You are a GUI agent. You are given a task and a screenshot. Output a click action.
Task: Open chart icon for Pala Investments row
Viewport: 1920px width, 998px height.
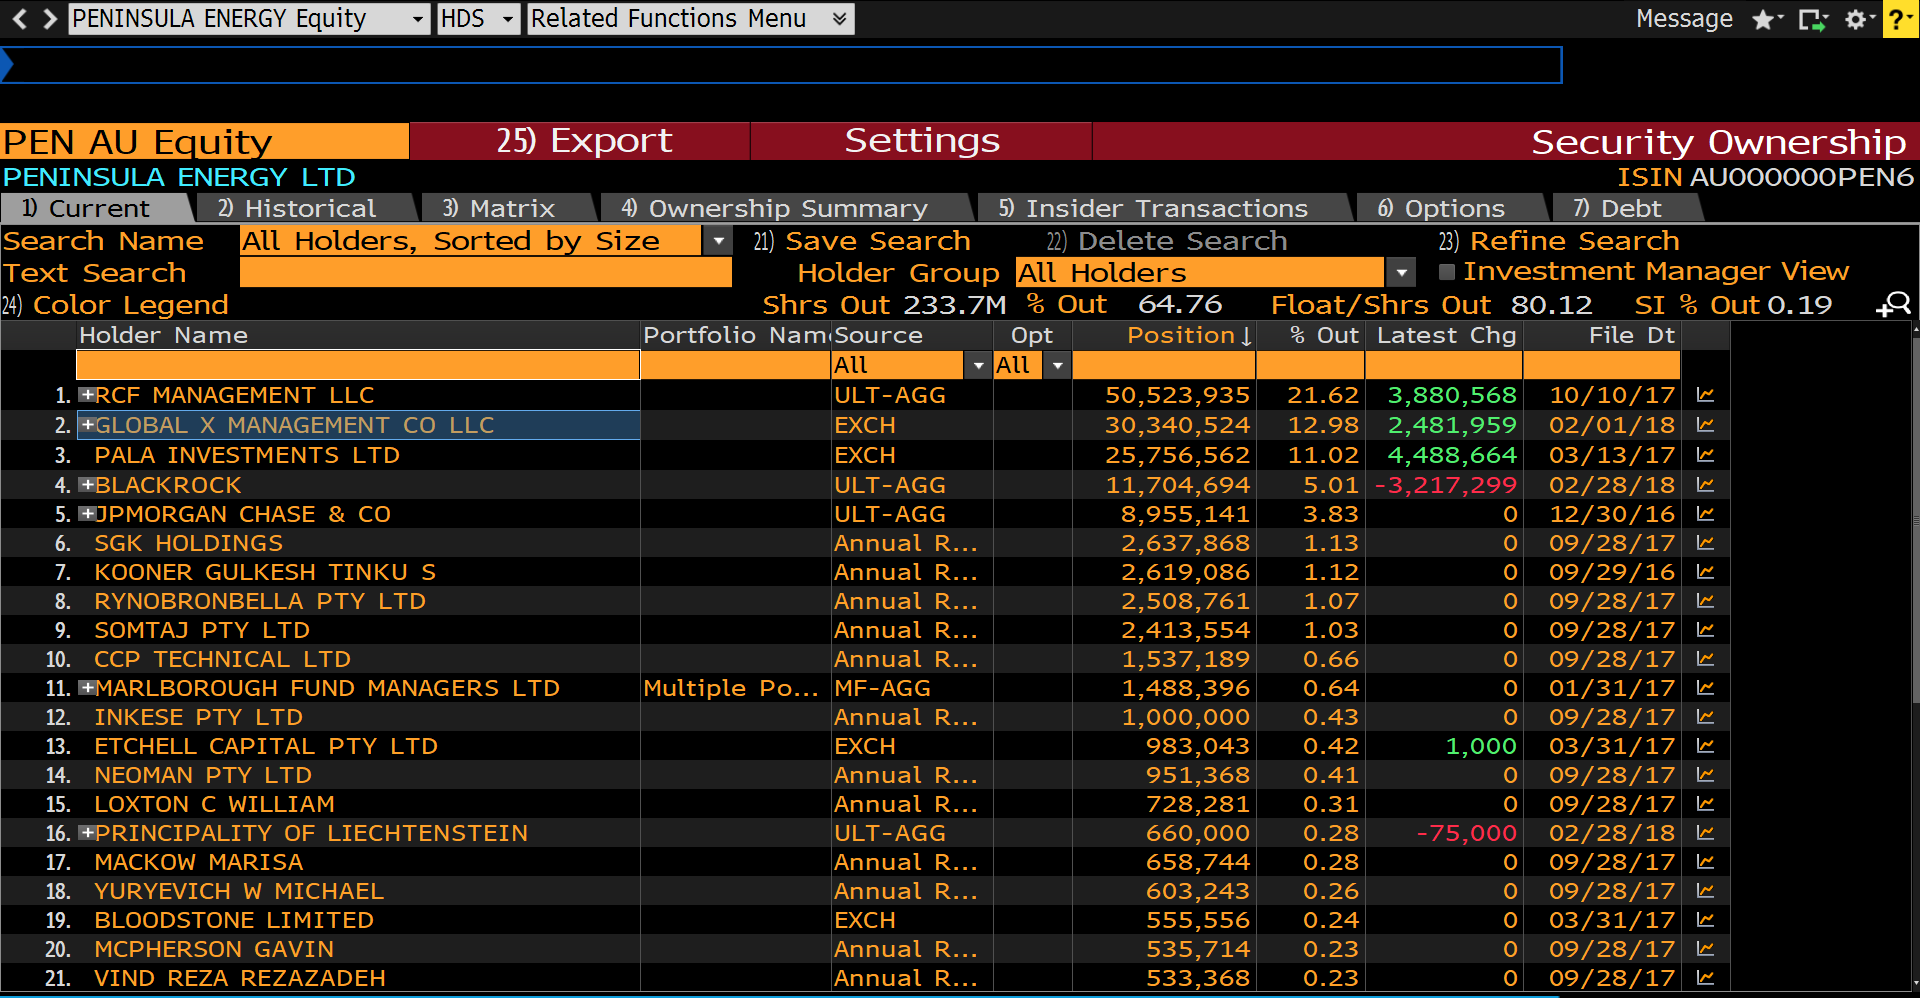pyautogui.click(x=1705, y=456)
